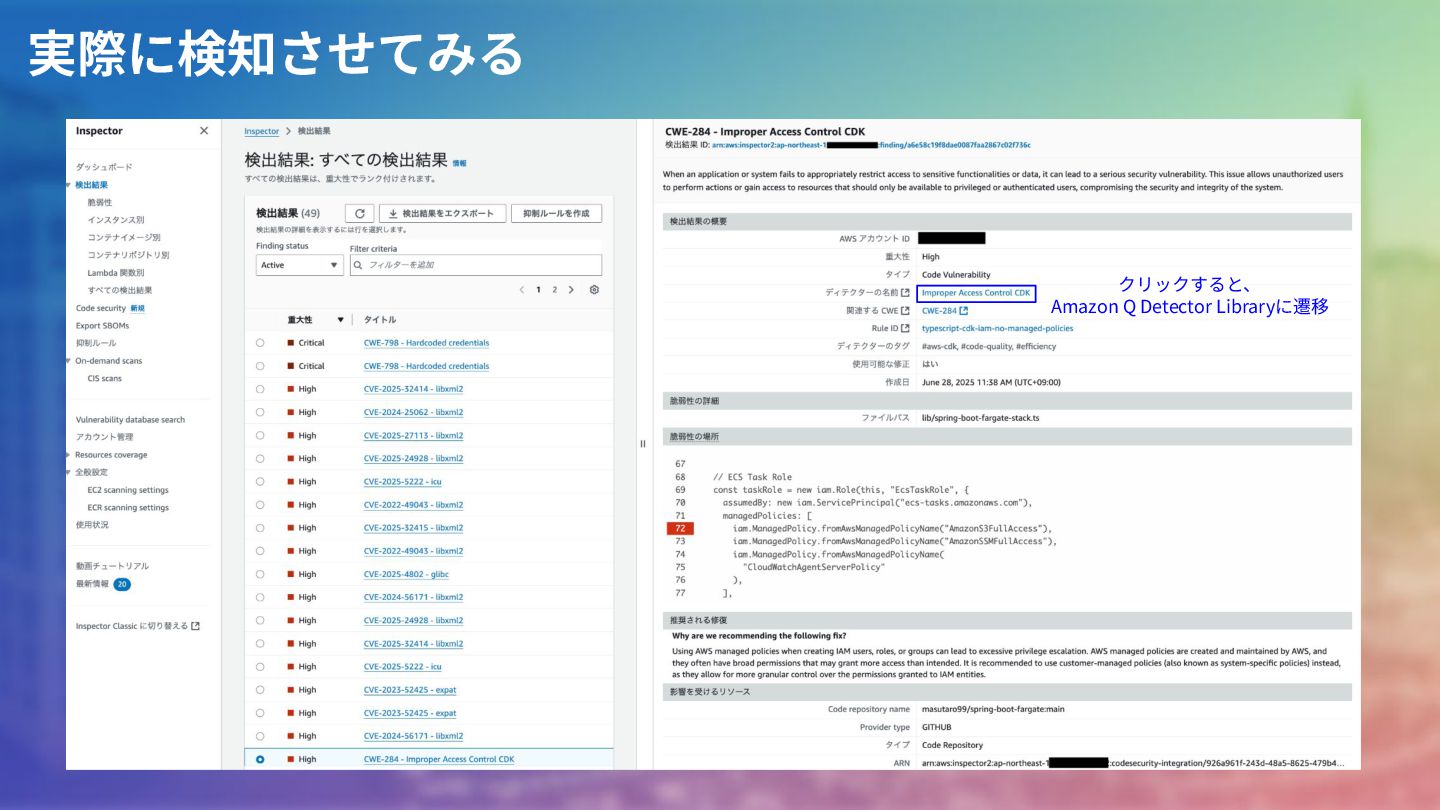
Task: Open the CWE-284 - Improper Access Control CDK row link
Action: [439, 759]
